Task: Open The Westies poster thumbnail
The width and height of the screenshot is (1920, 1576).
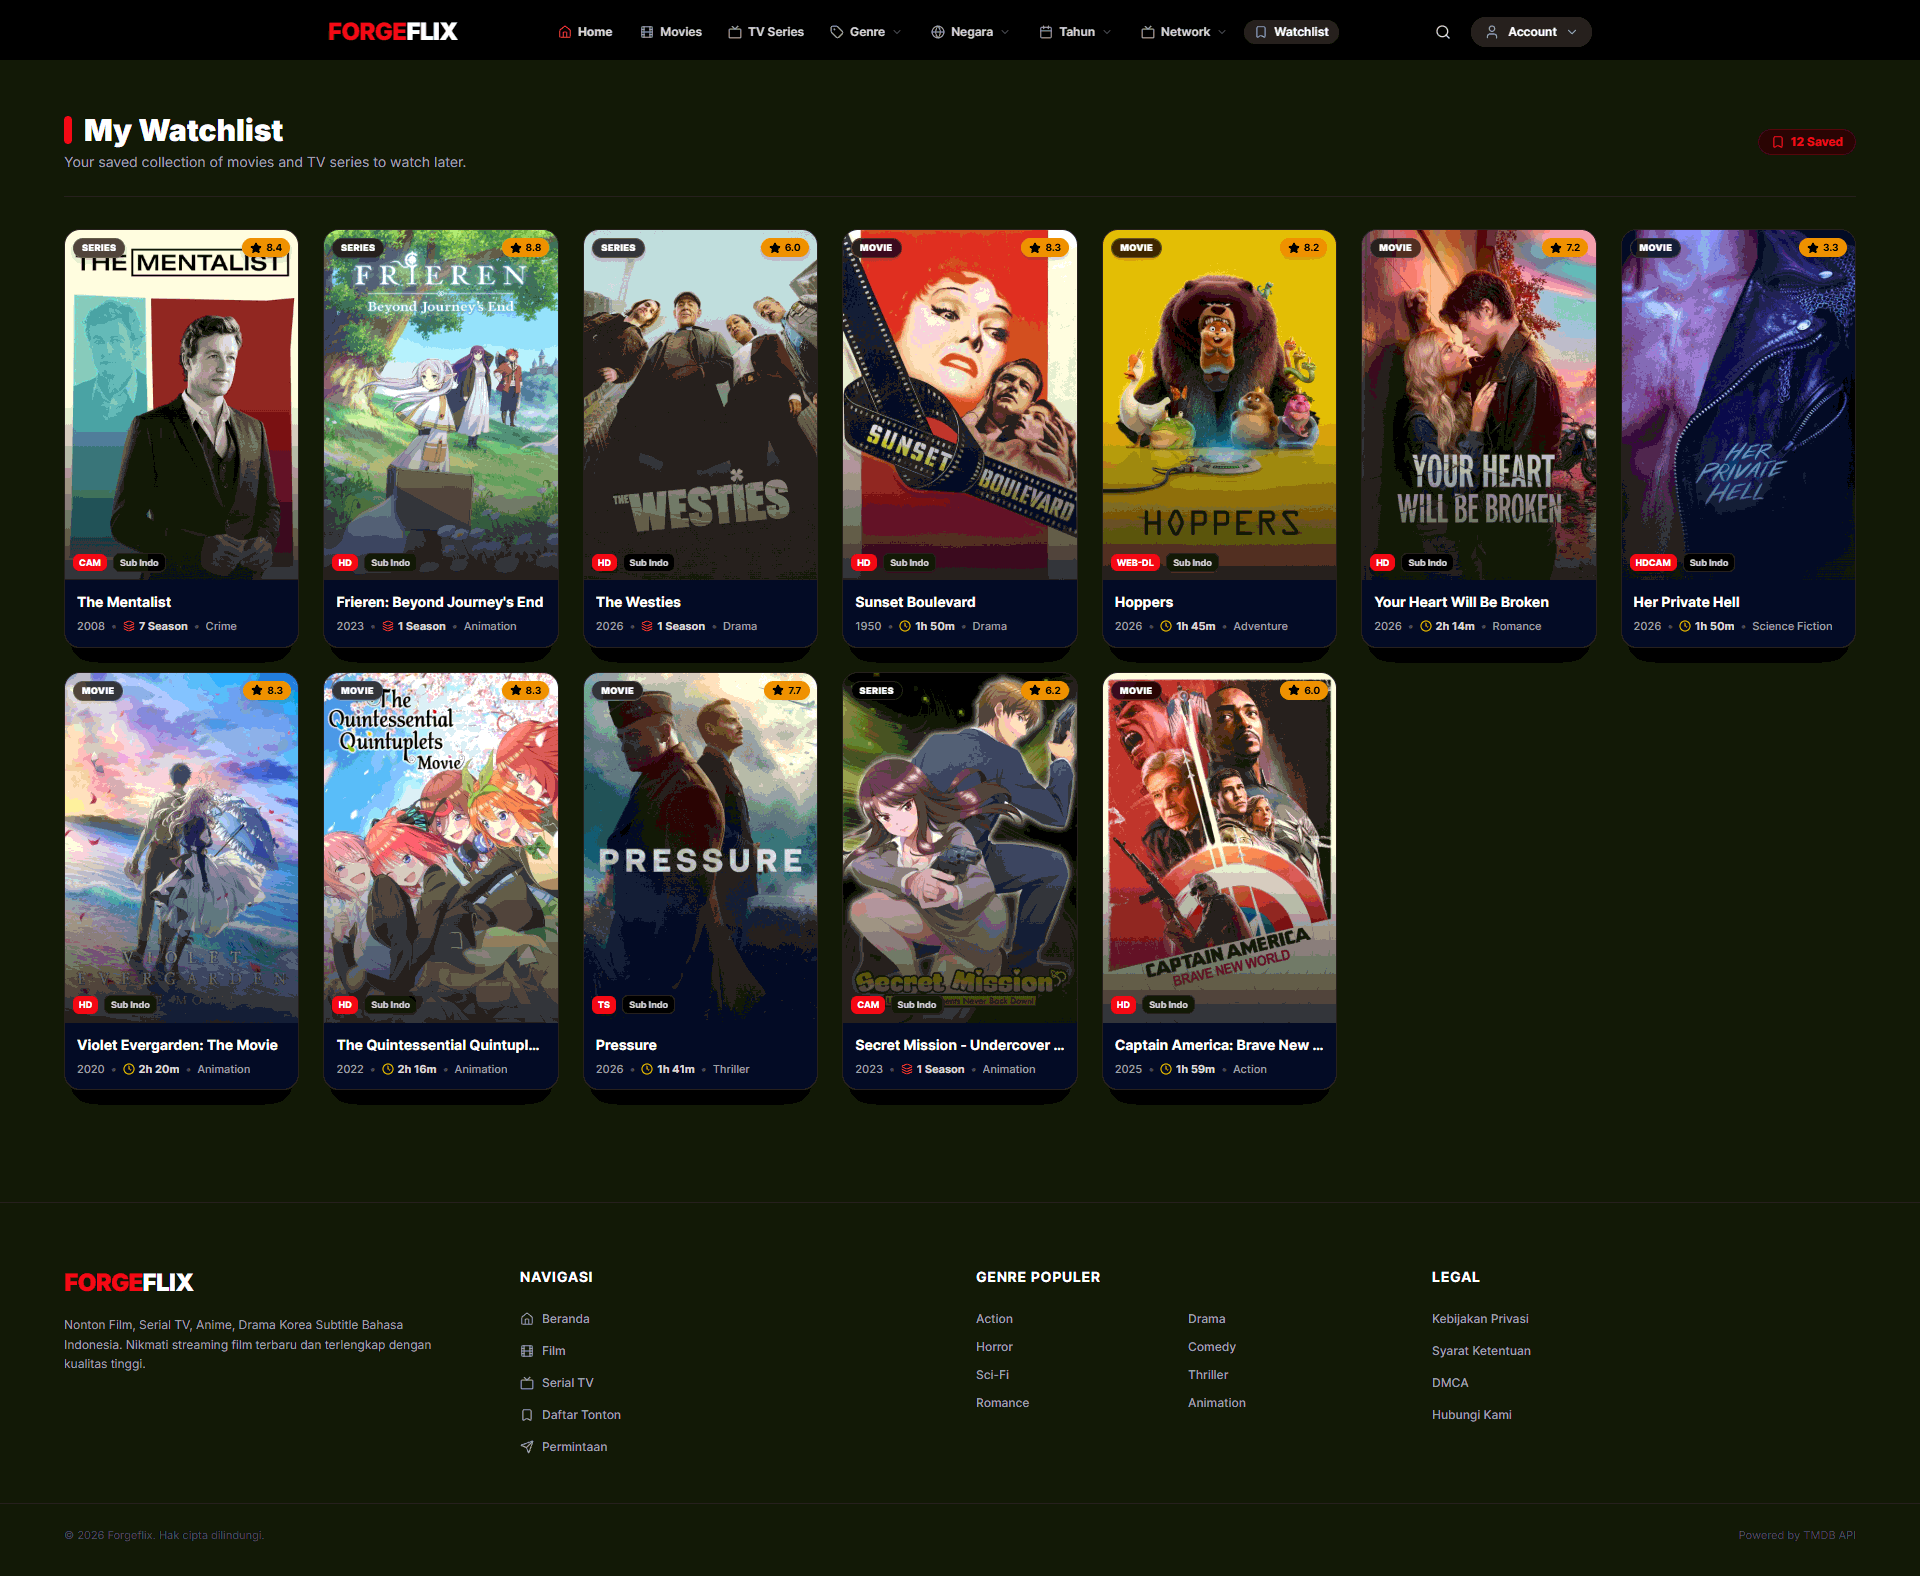Action: click(700, 405)
